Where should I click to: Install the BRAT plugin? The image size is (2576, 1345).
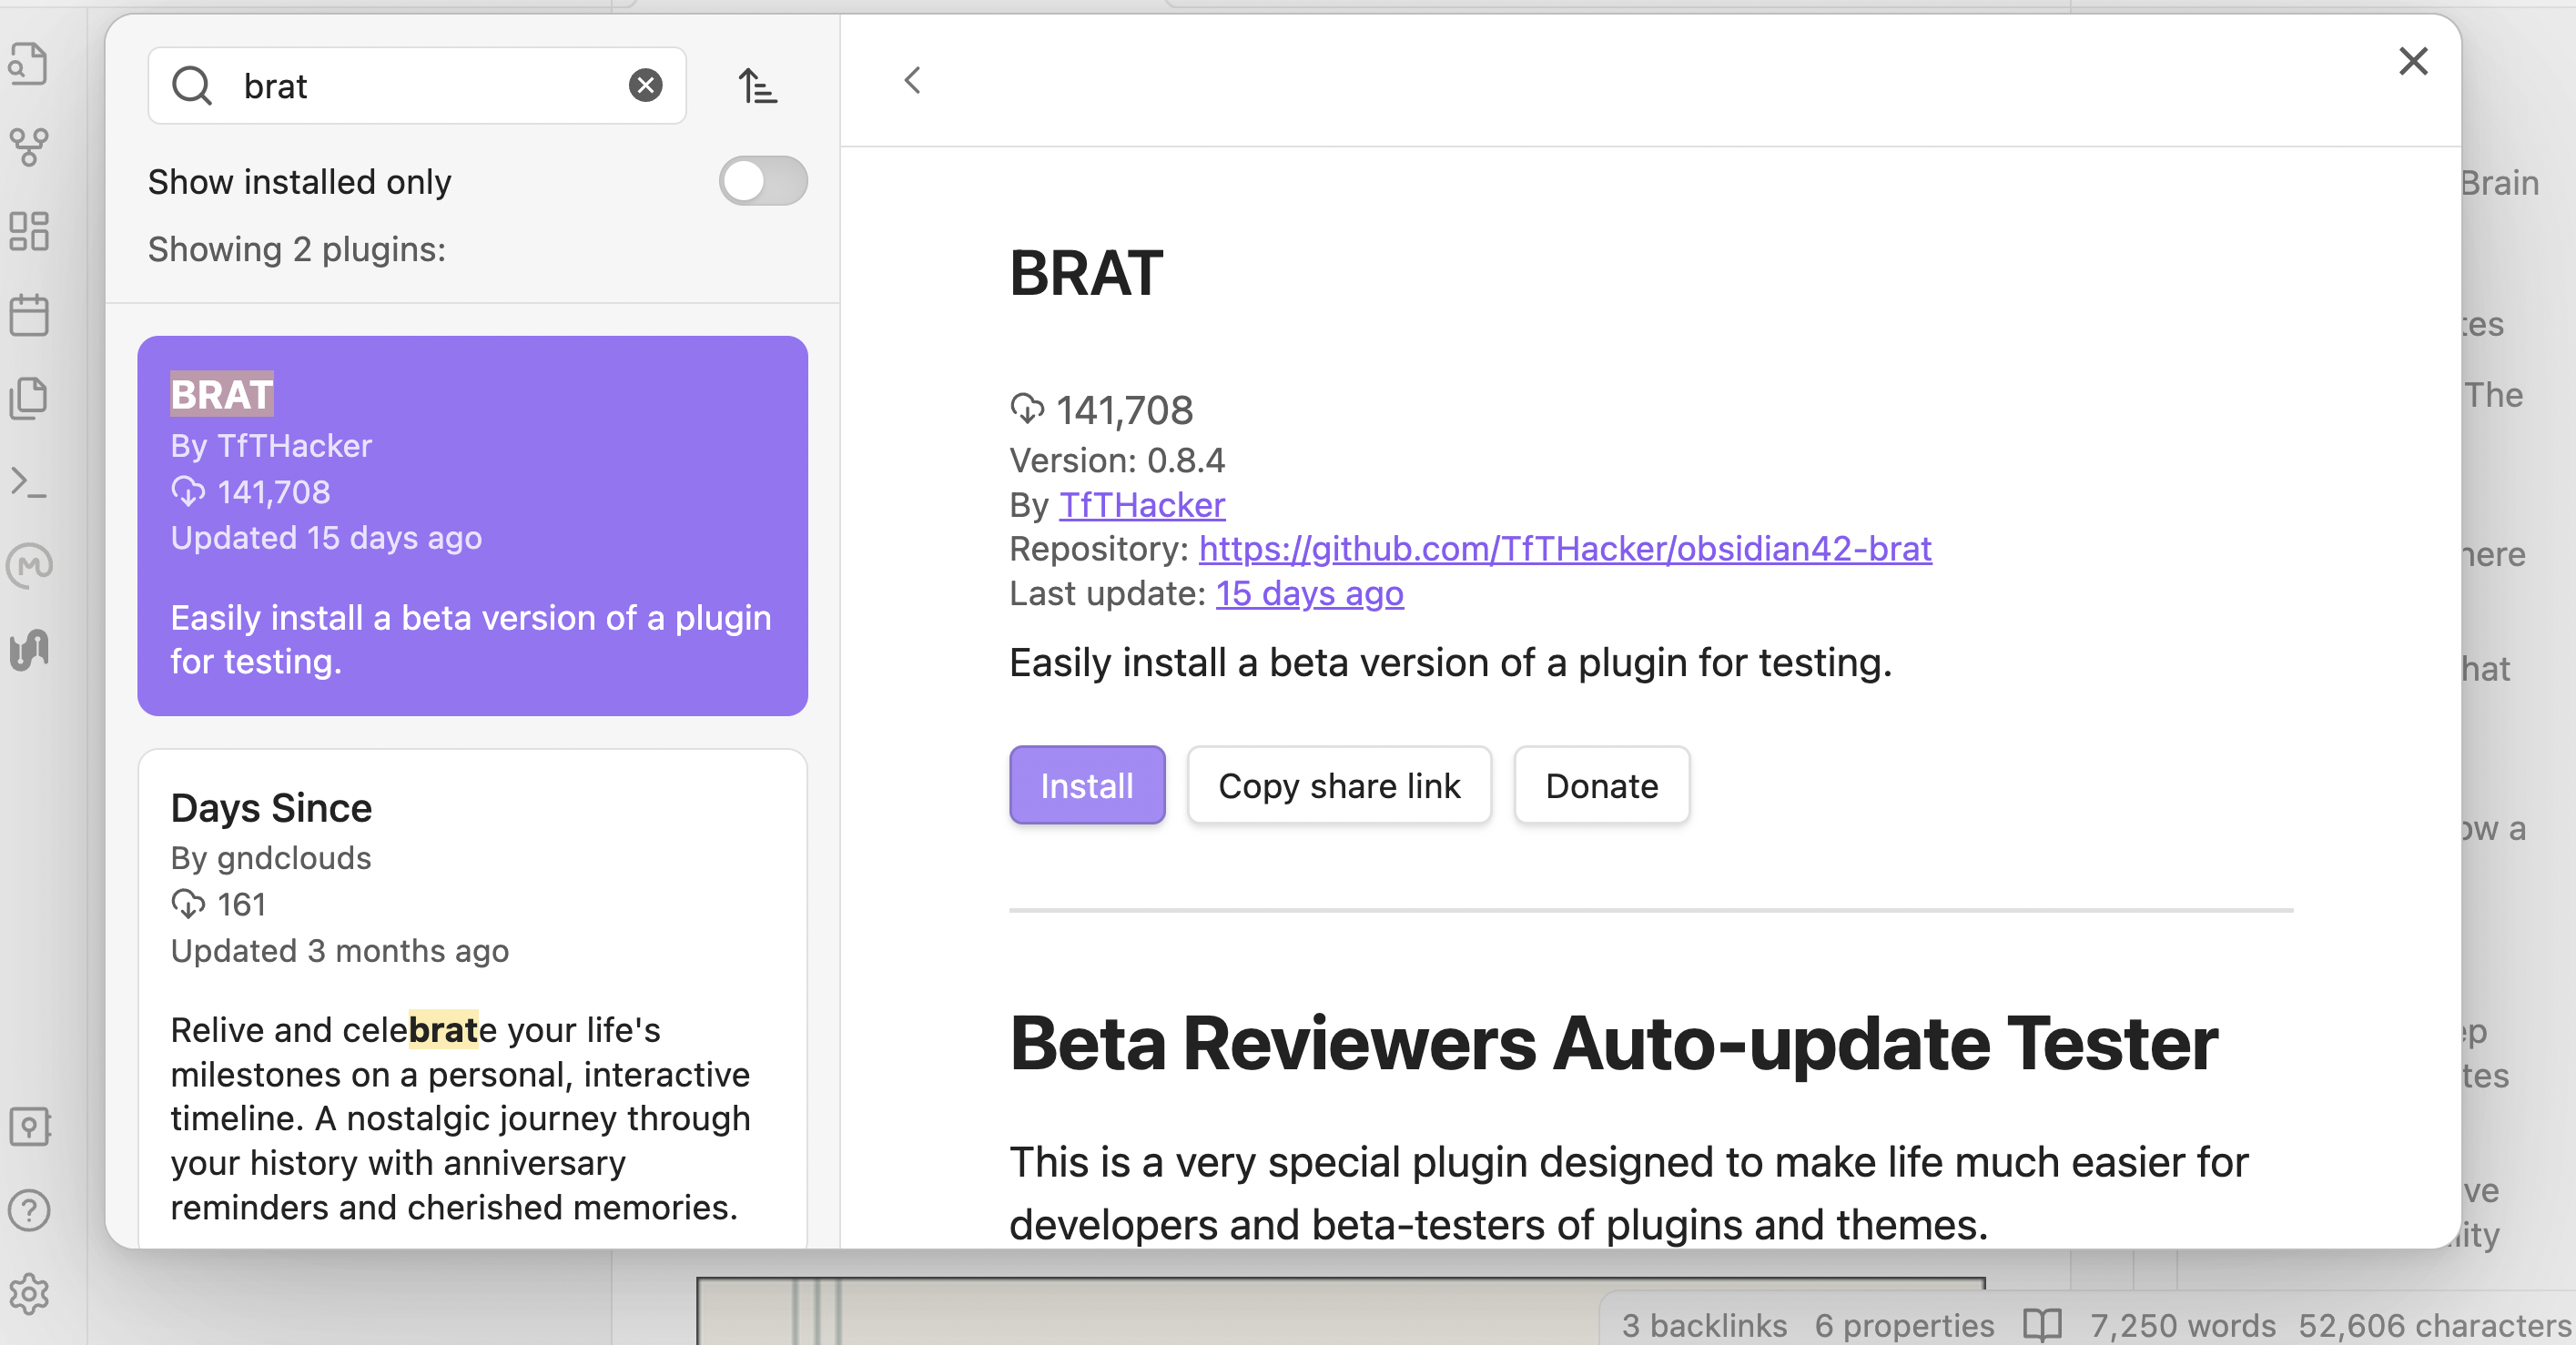(1087, 786)
